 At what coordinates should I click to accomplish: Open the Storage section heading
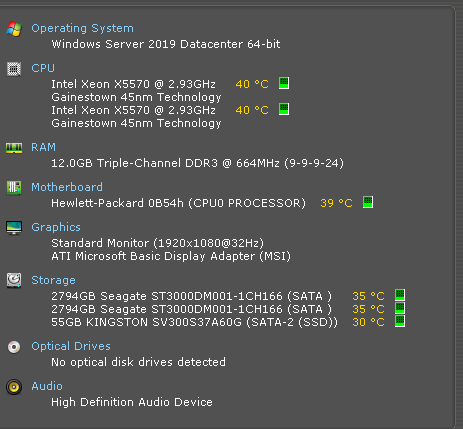pos(53,280)
